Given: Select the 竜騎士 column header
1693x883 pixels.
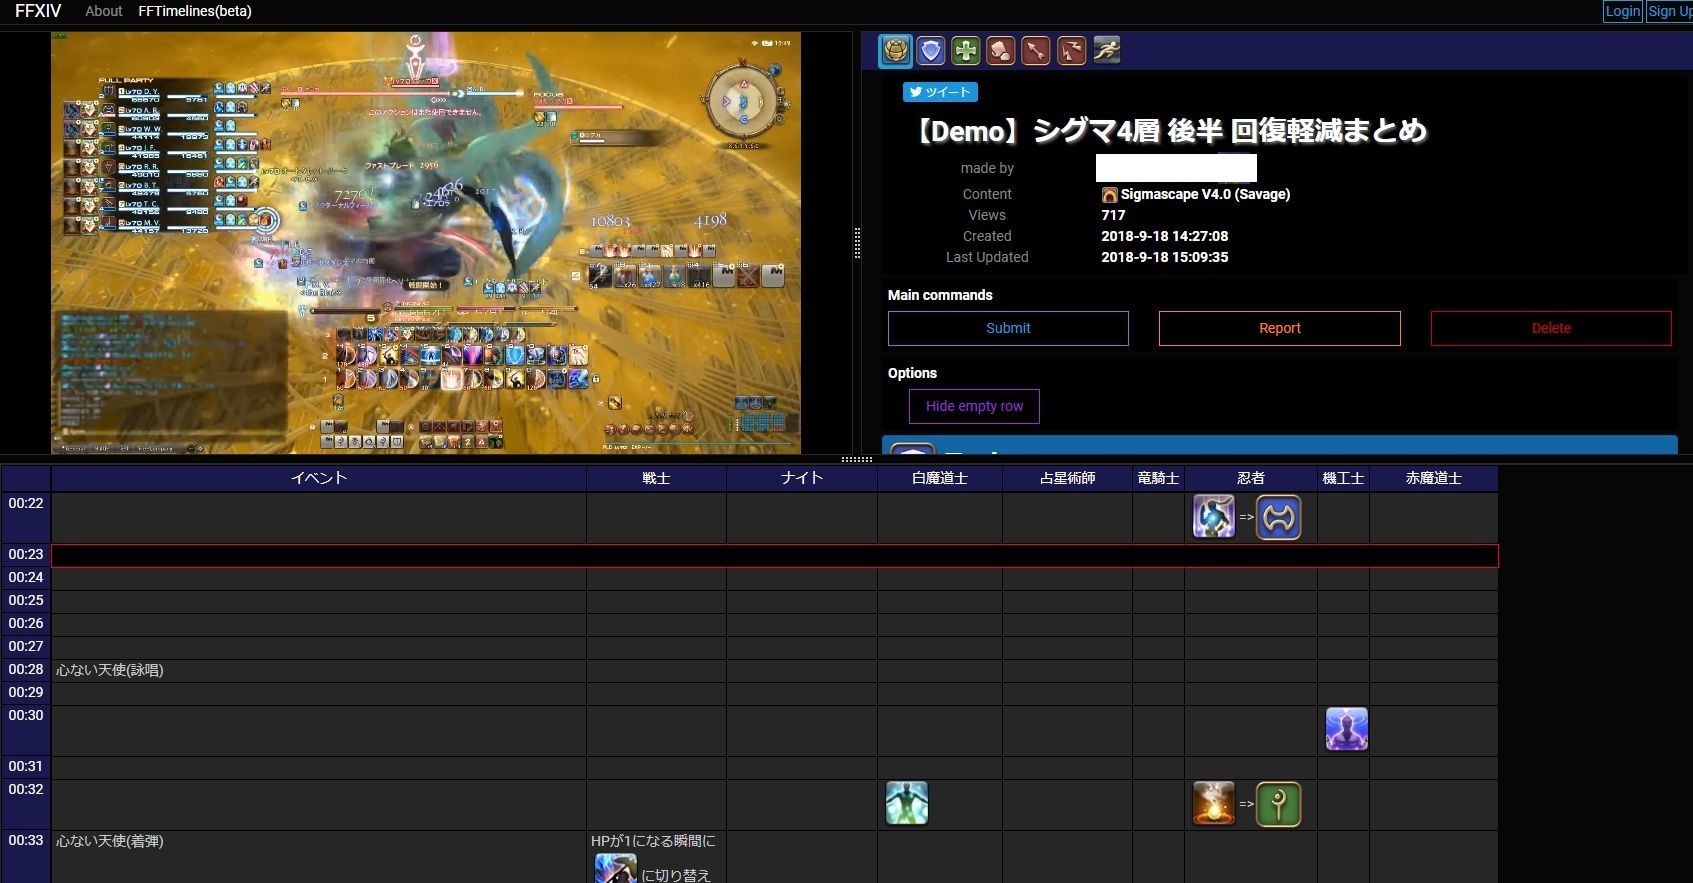Looking at the screenshot, I should tap(1158, 478).
